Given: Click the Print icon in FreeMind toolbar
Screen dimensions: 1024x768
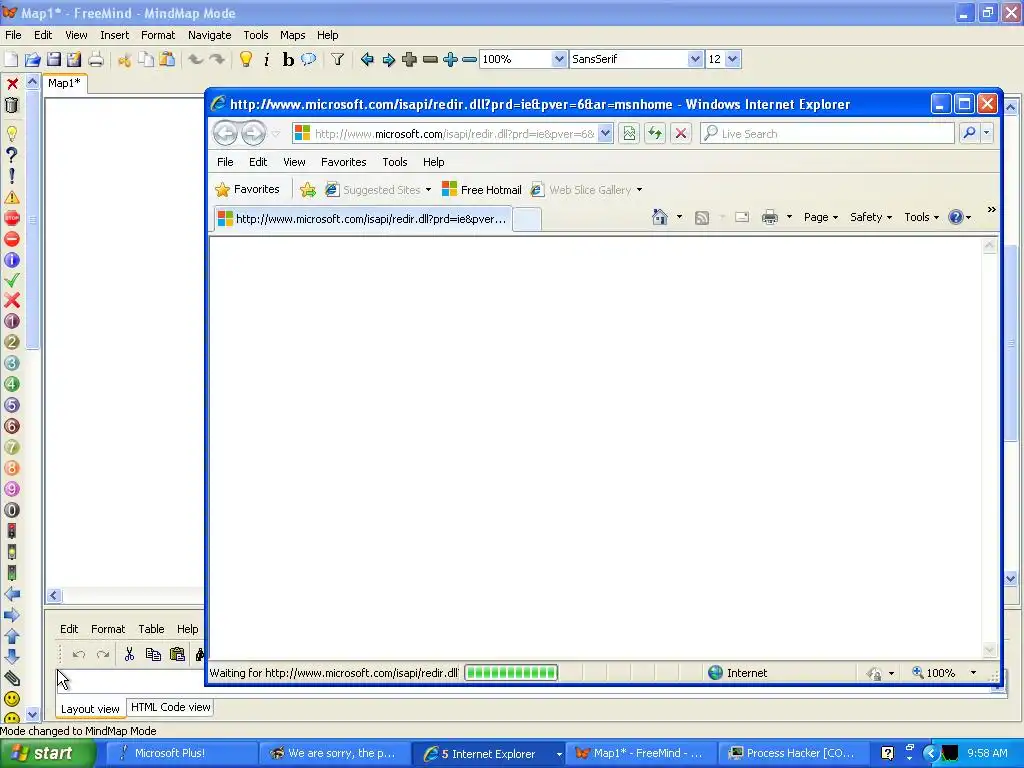Looking at the screenshot, I should (x=96, y=59).
